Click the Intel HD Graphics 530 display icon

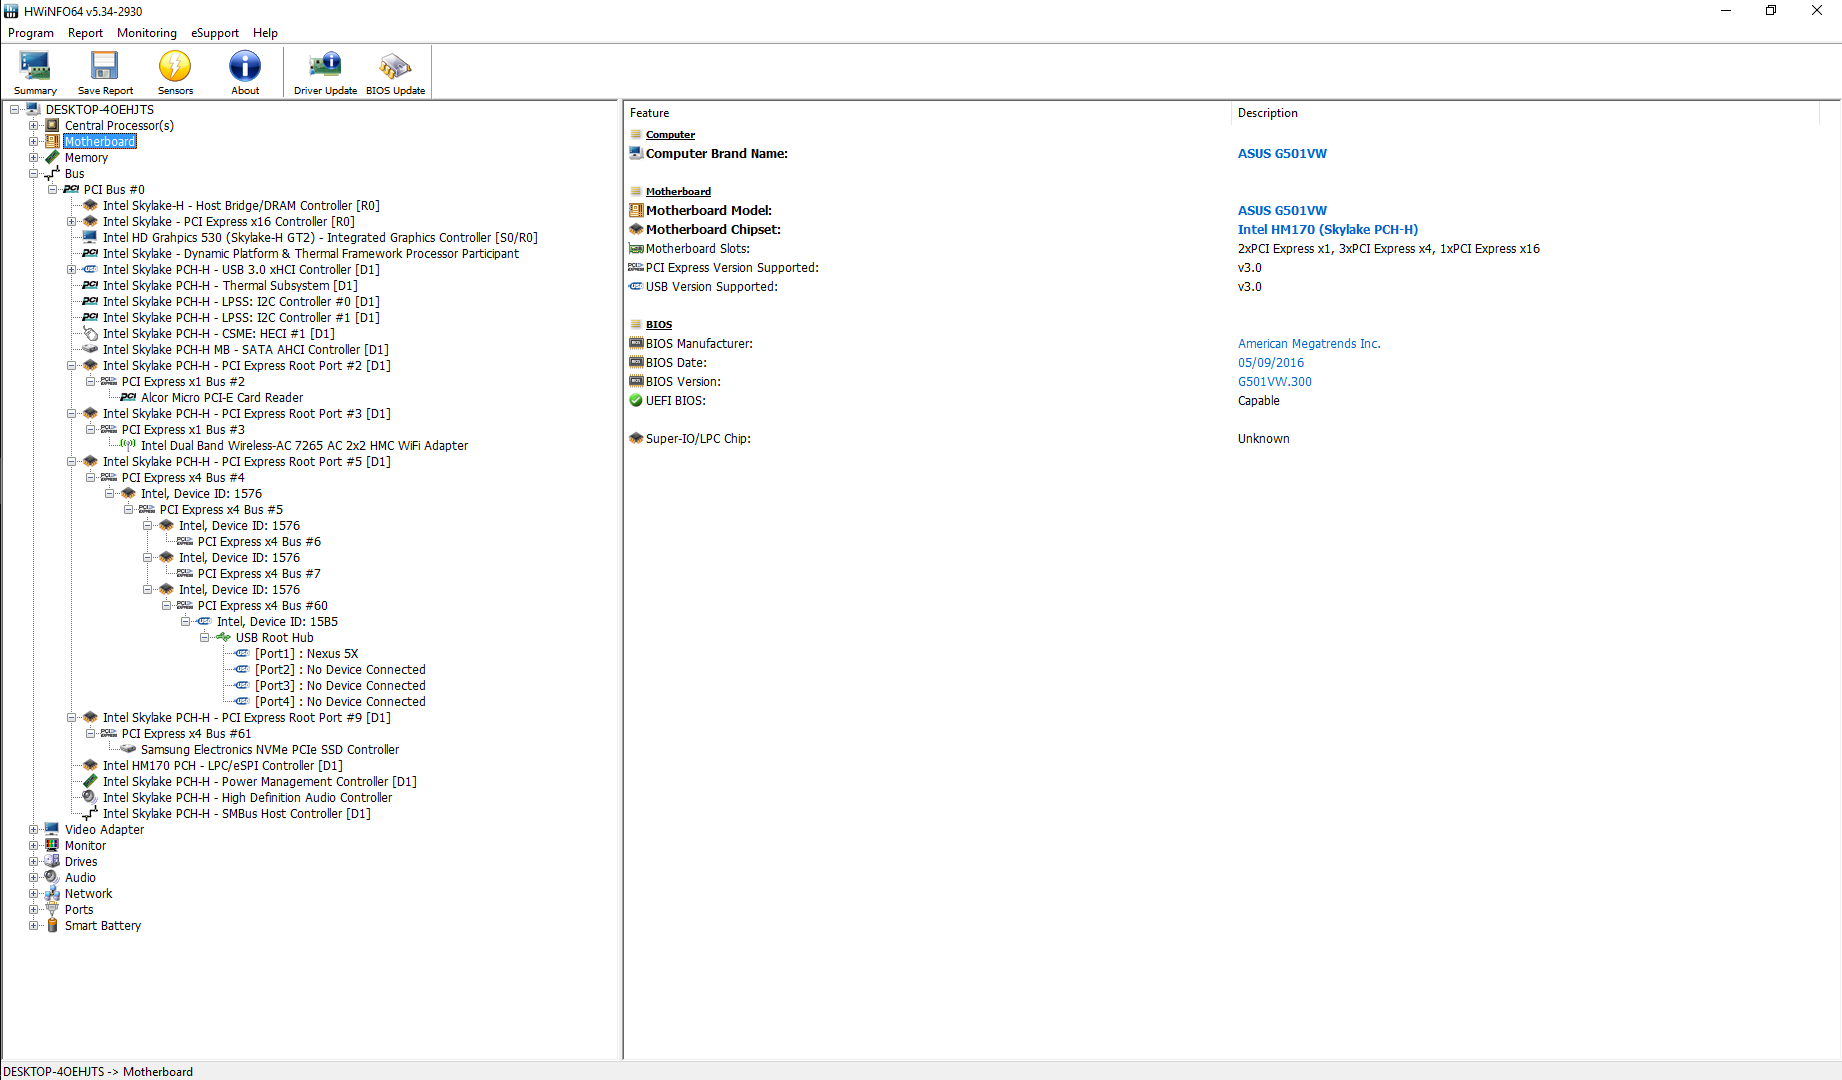tap(90, 237)
